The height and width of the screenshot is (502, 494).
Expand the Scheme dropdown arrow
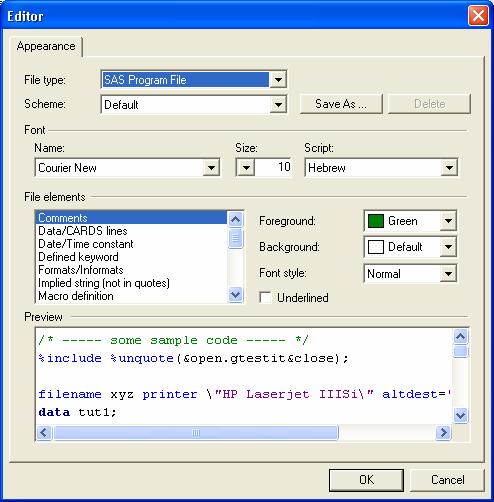point(278,105)
